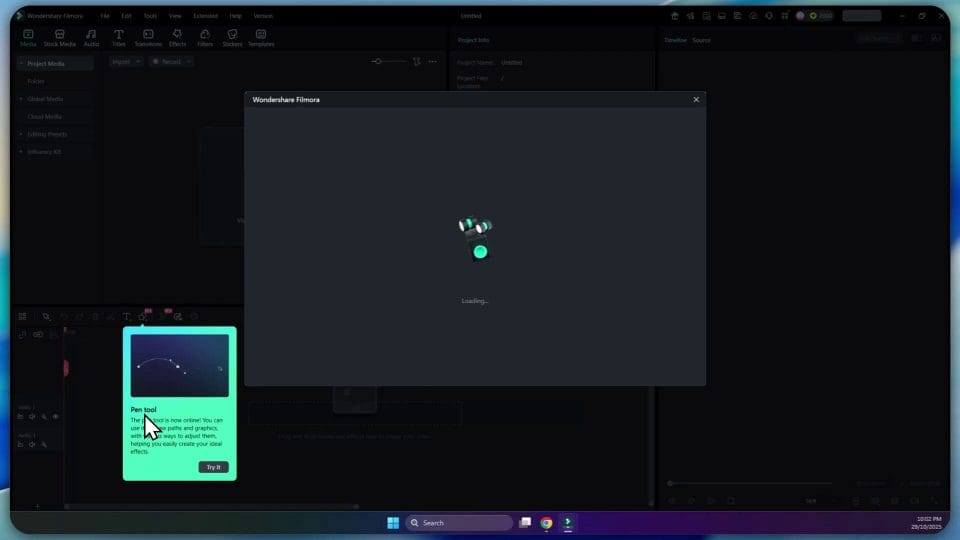
Task: Open the Tools menu
Action: pyautogui.click(x=150, y=16)
